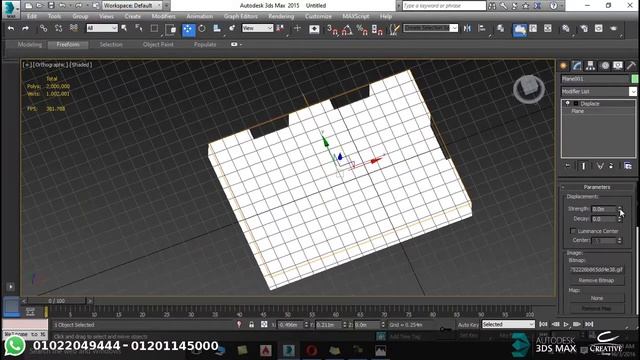This screenshot has height=360, width=640.
Task: Open the Modify command panel tab
Action: (577, 66)
